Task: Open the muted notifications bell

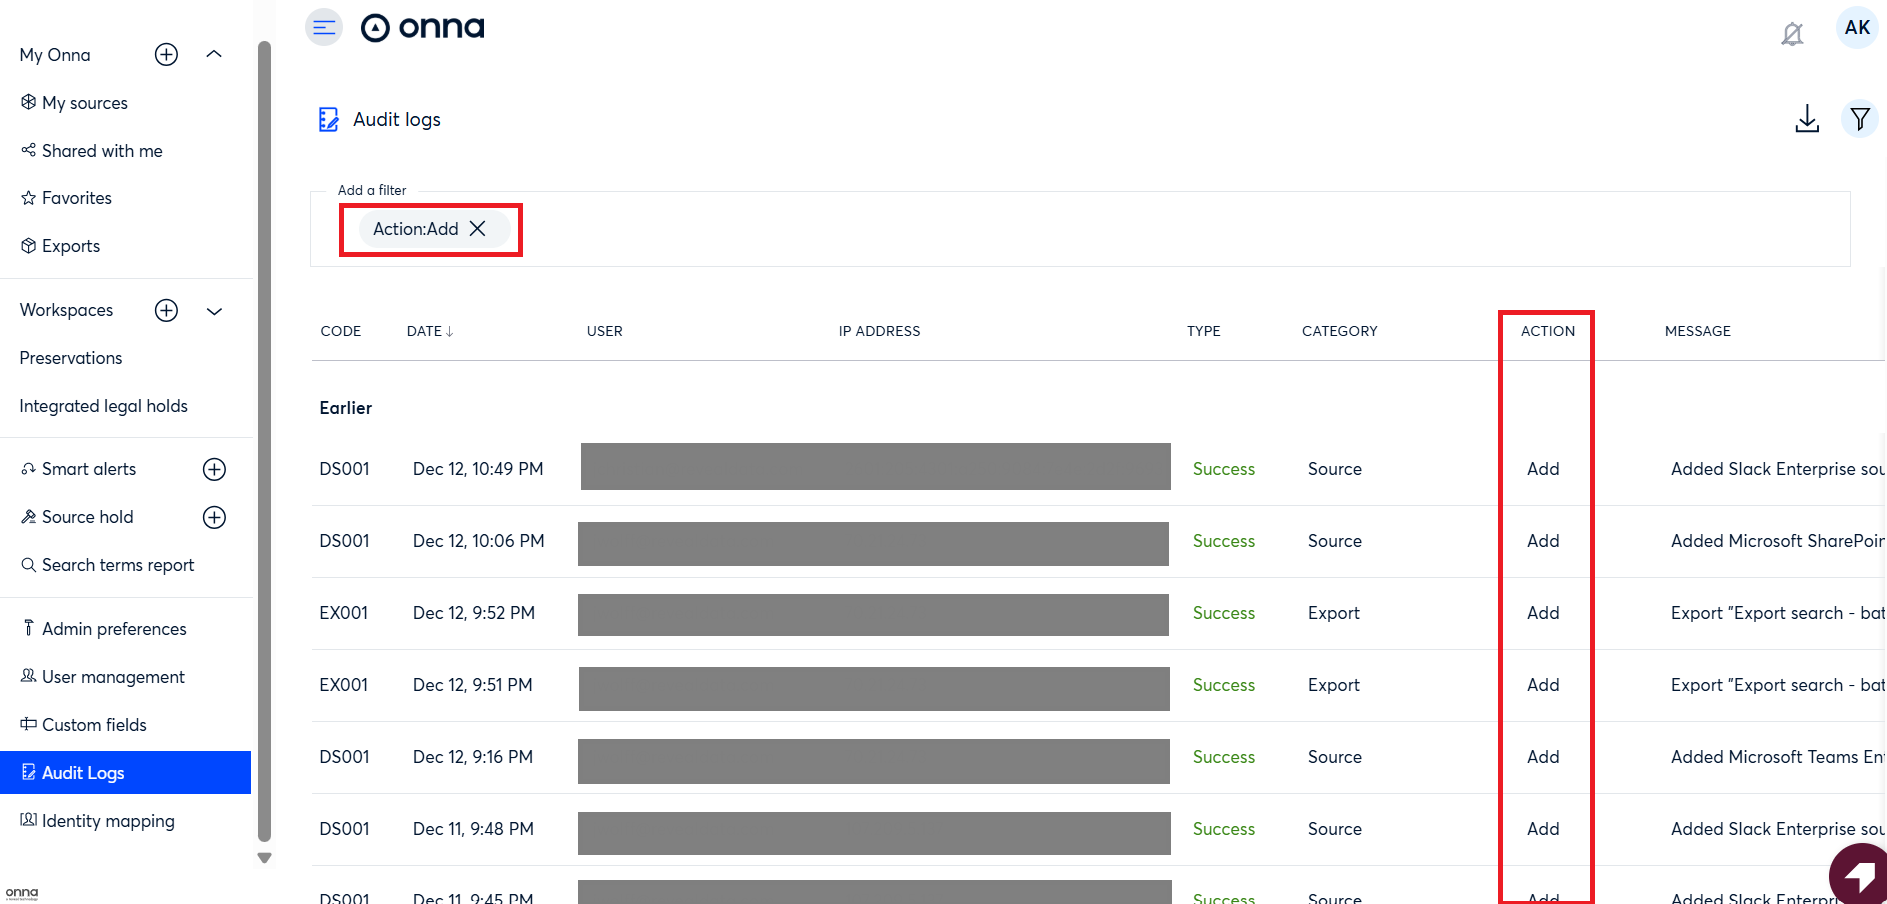Action: tap(1791, 35)
